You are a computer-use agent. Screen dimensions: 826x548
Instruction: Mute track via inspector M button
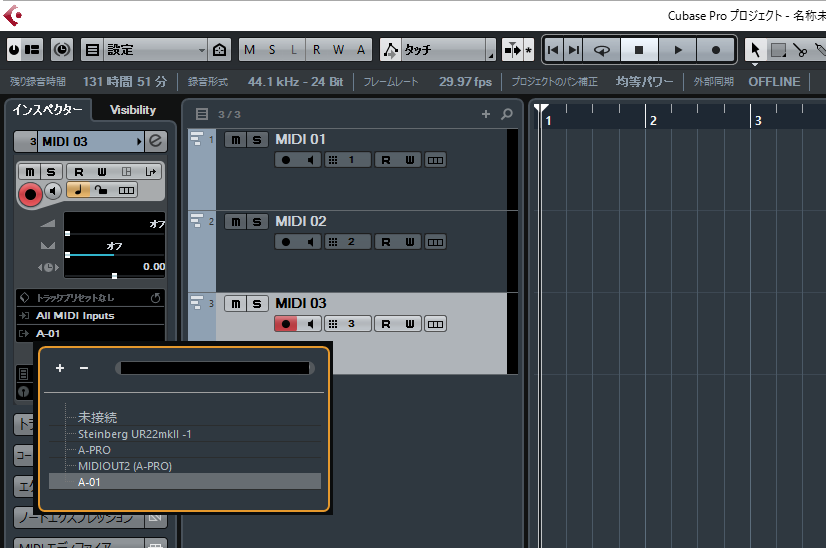coord(30,172)
